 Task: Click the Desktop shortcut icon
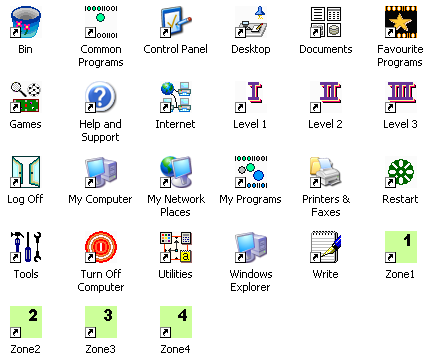click(x=251, y=22)
